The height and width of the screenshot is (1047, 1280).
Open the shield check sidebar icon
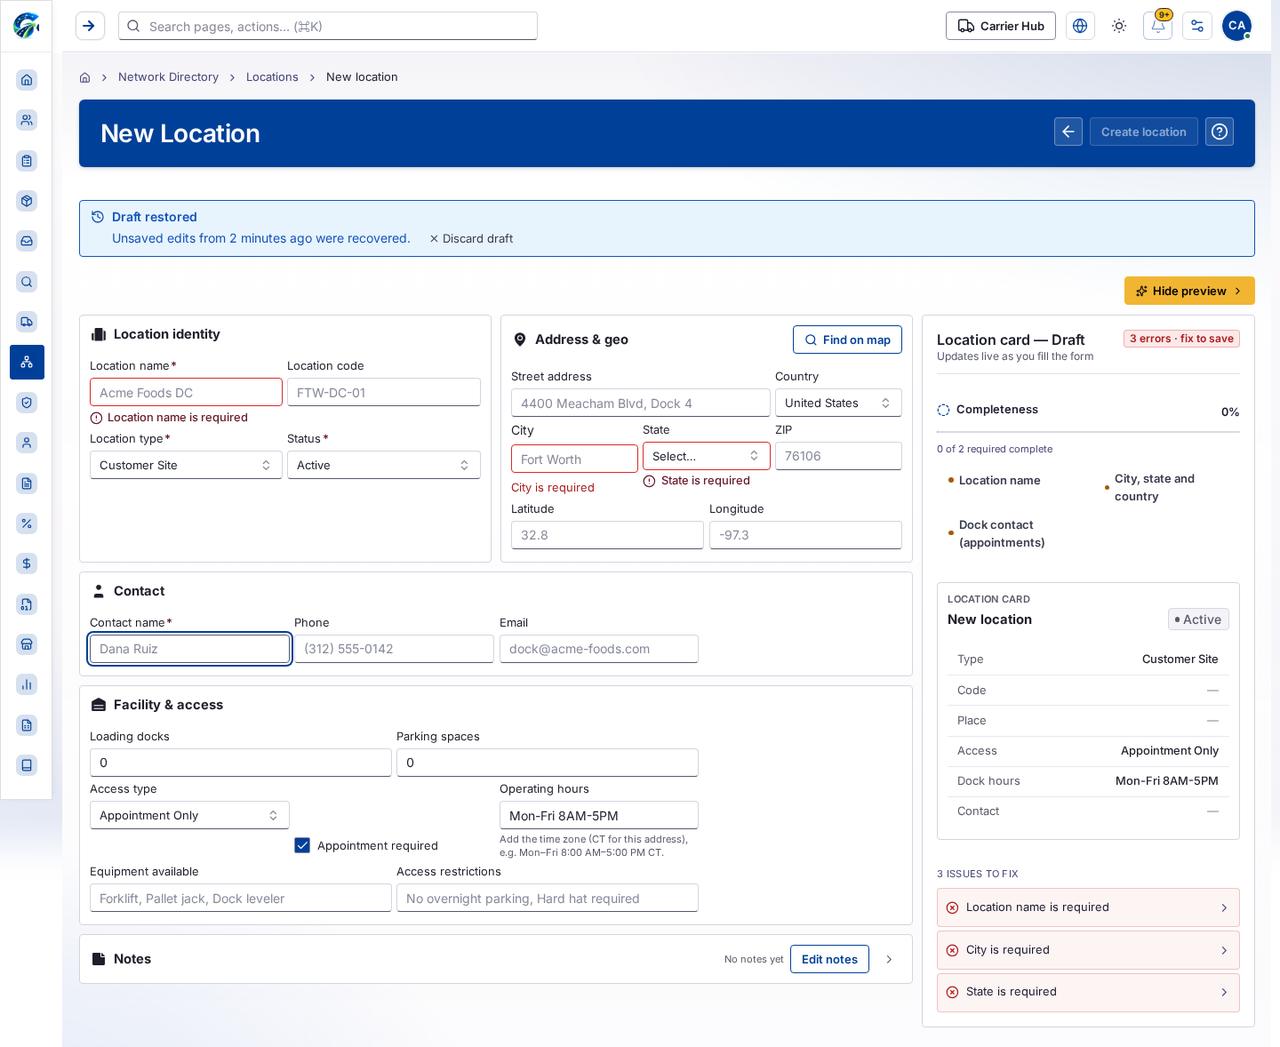27,403
